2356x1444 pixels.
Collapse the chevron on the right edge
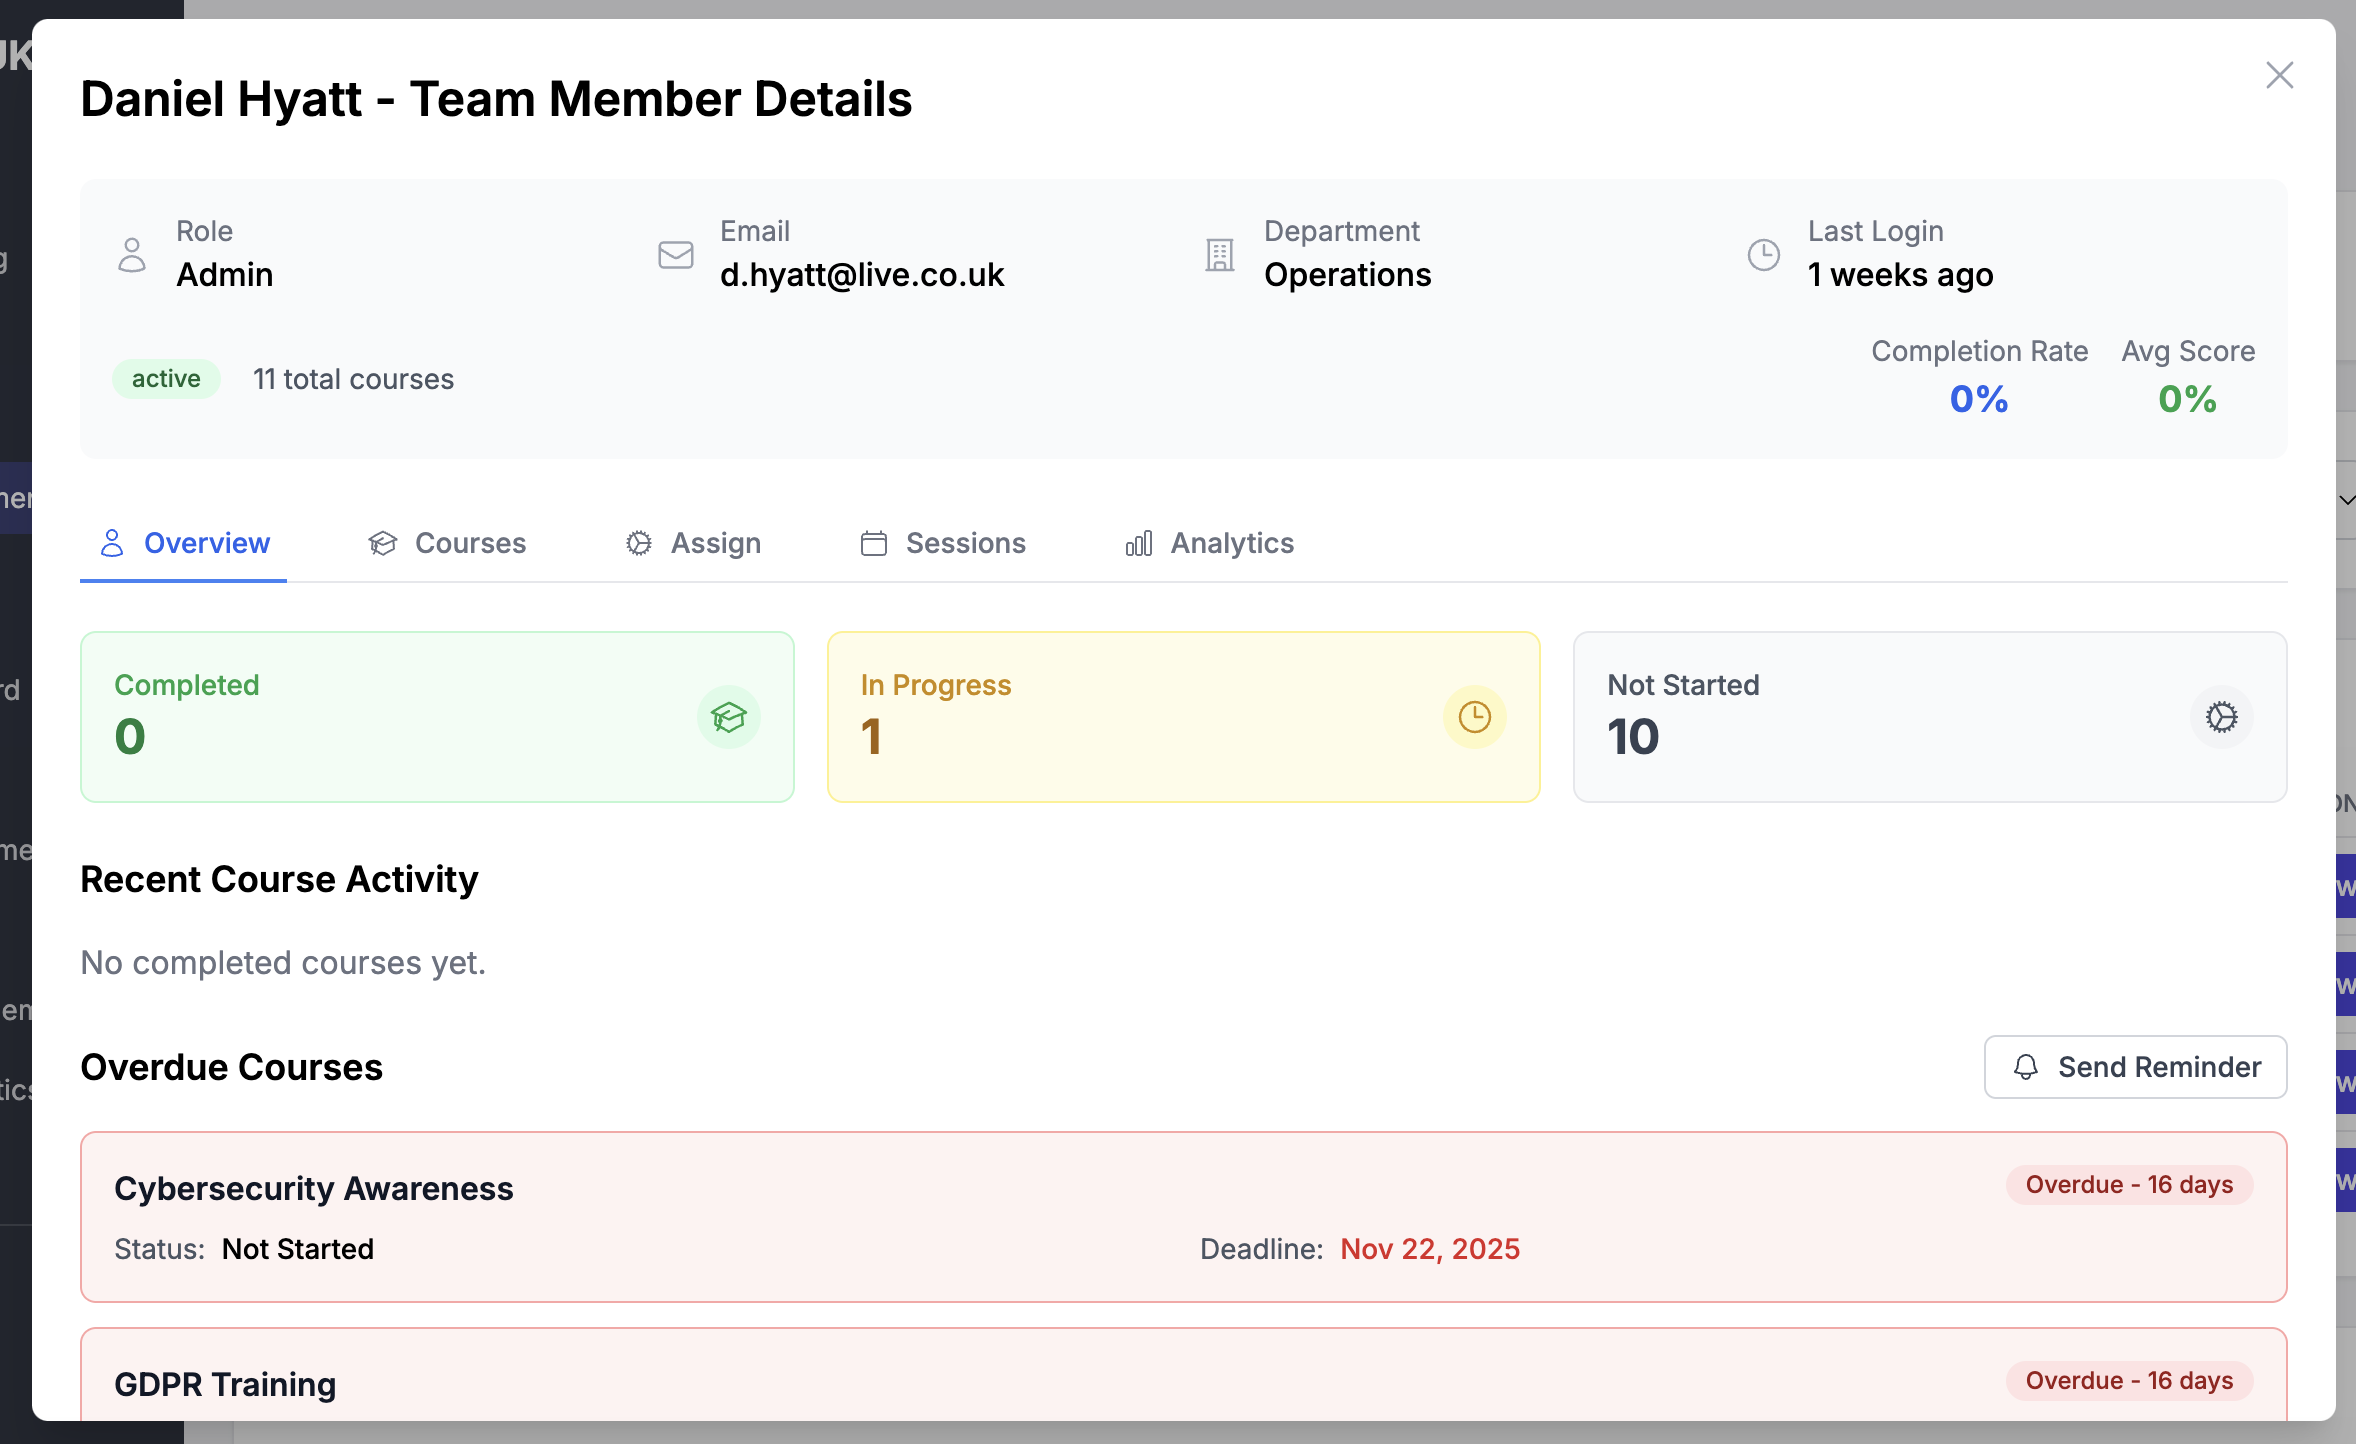coord(2347,500)
